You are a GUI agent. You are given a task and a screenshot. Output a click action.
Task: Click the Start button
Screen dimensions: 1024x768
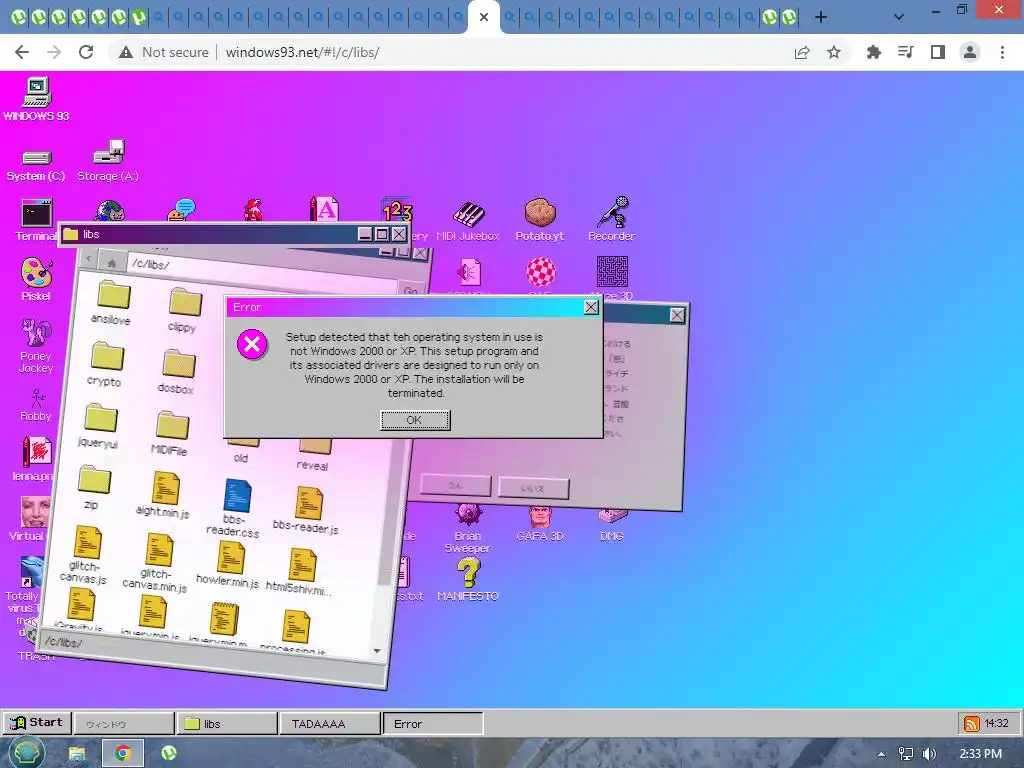click(37, 723)
